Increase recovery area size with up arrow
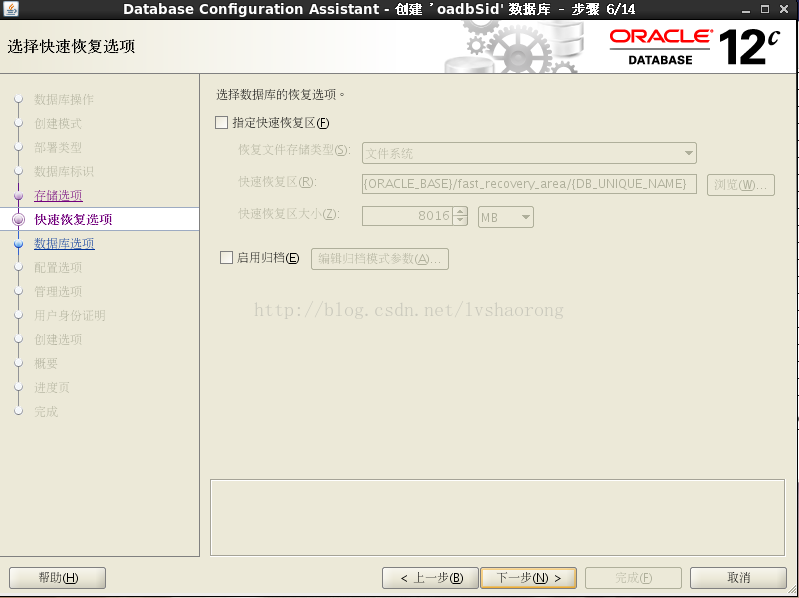 (x=460, y=211)
